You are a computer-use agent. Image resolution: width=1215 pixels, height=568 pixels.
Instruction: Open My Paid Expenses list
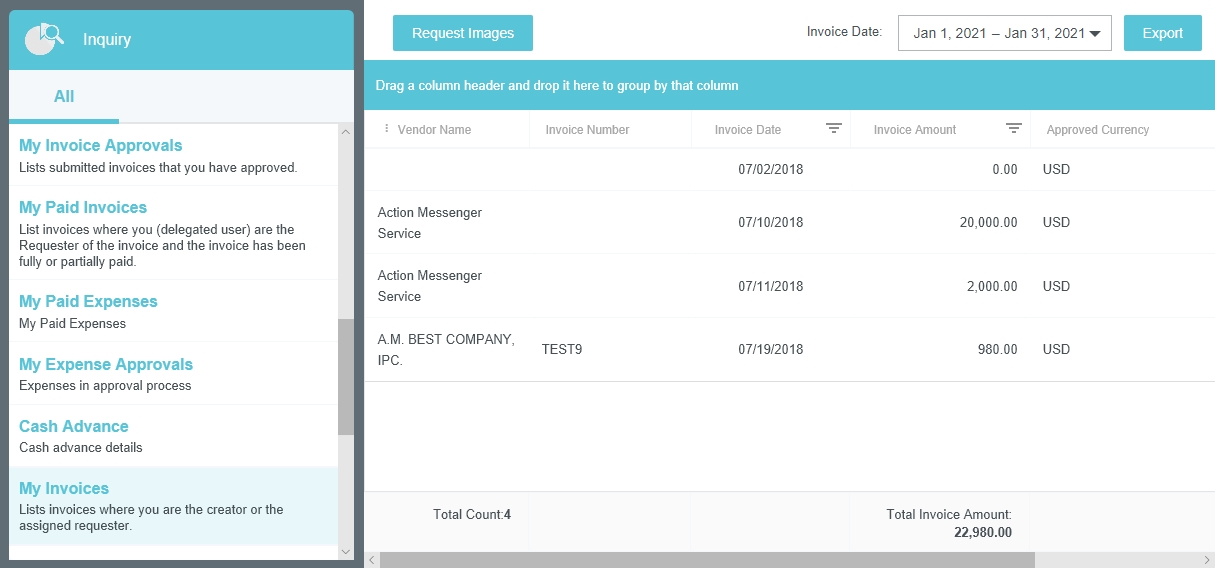(88, 302)
